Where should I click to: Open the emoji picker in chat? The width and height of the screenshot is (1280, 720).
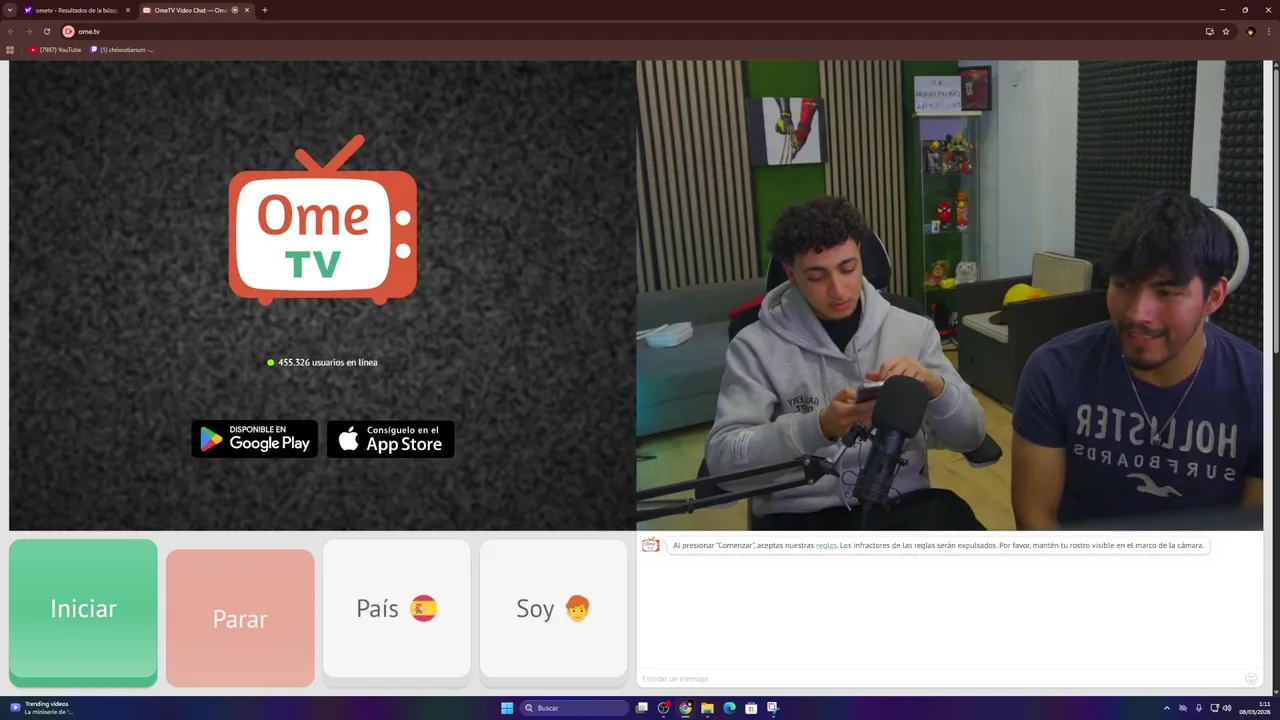(1251, 679)
